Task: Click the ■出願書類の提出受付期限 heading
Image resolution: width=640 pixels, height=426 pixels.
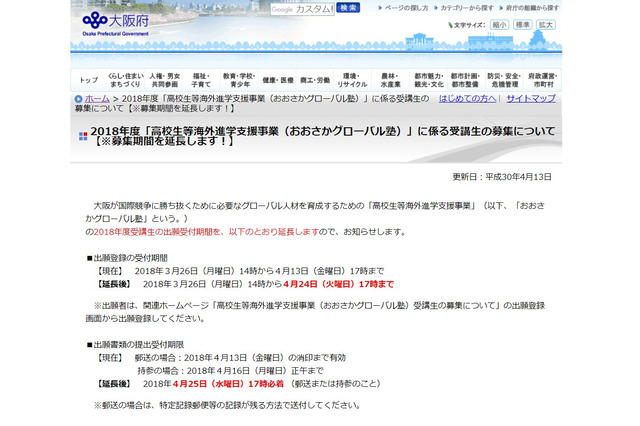Action: tap(135, 345)
